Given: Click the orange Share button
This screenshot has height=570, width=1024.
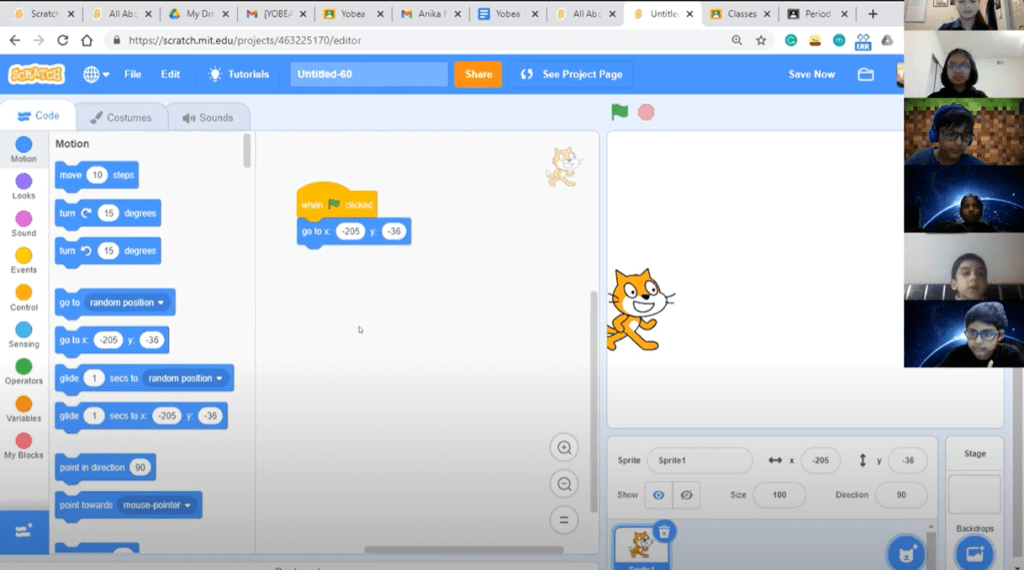Looking at the screenshot, I should pyautogui.click(x=478, y=74).
